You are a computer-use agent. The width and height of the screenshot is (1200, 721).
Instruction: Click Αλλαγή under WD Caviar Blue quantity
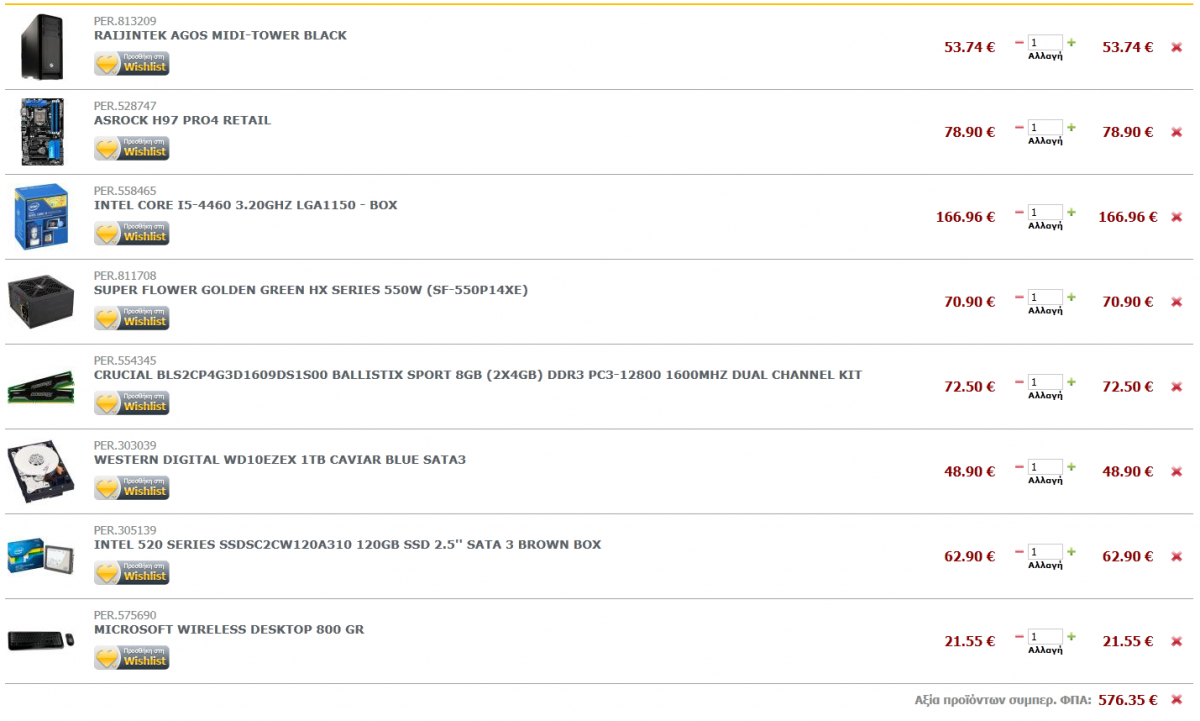(x=1045, y=481)
